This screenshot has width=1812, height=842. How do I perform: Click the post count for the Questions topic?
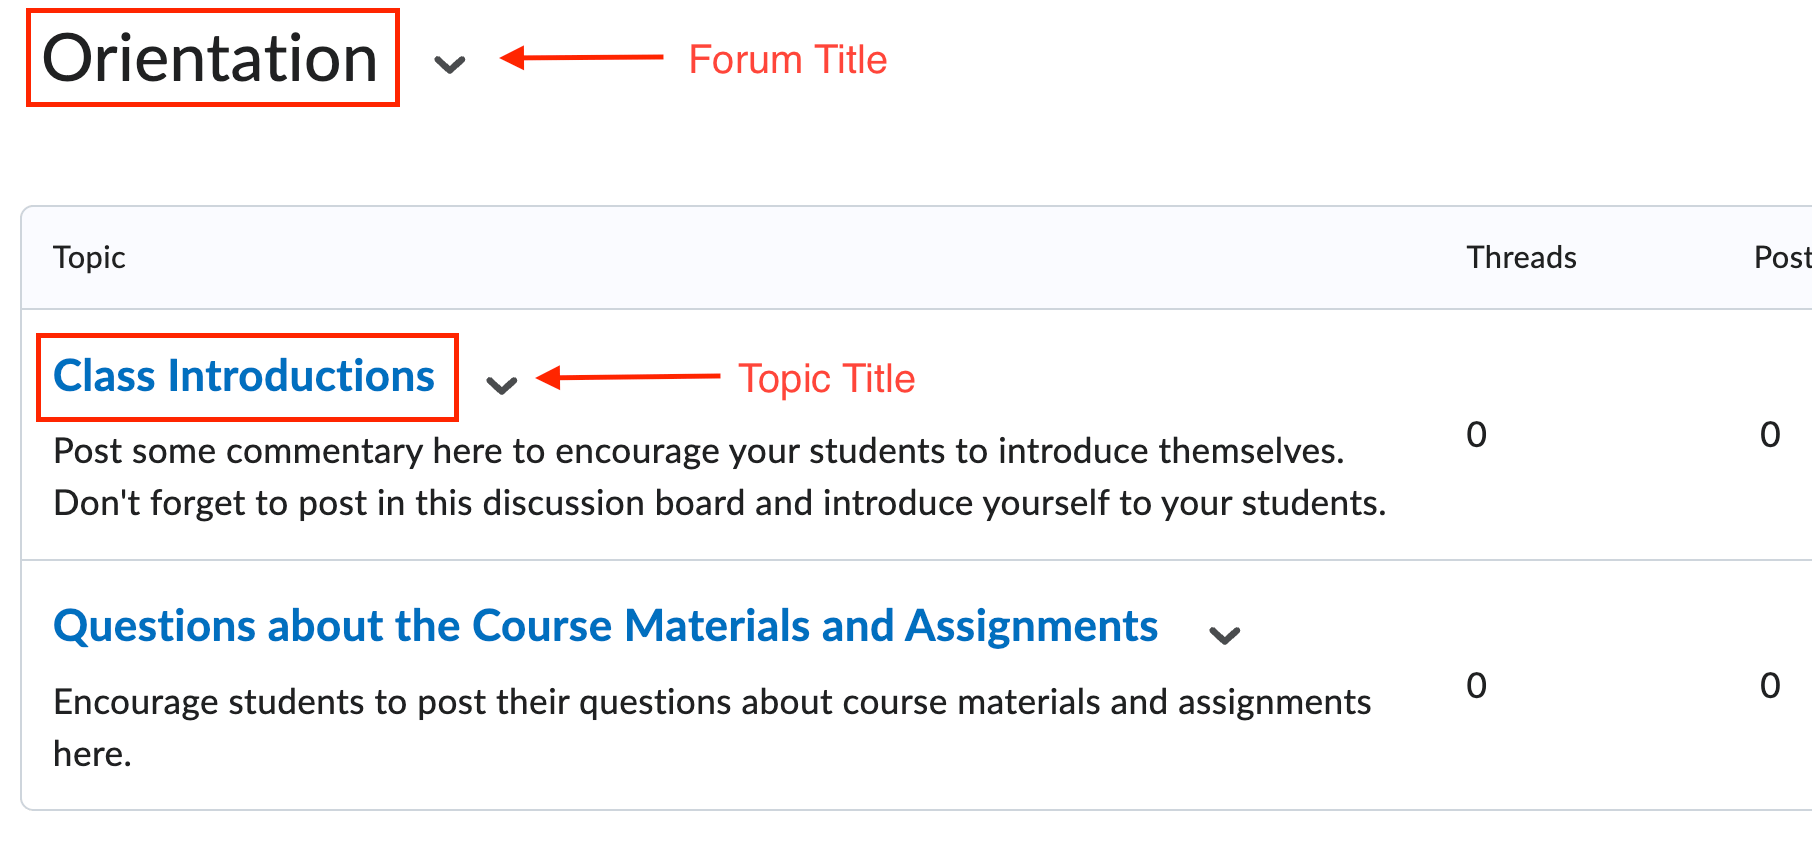coord(1770,685)
